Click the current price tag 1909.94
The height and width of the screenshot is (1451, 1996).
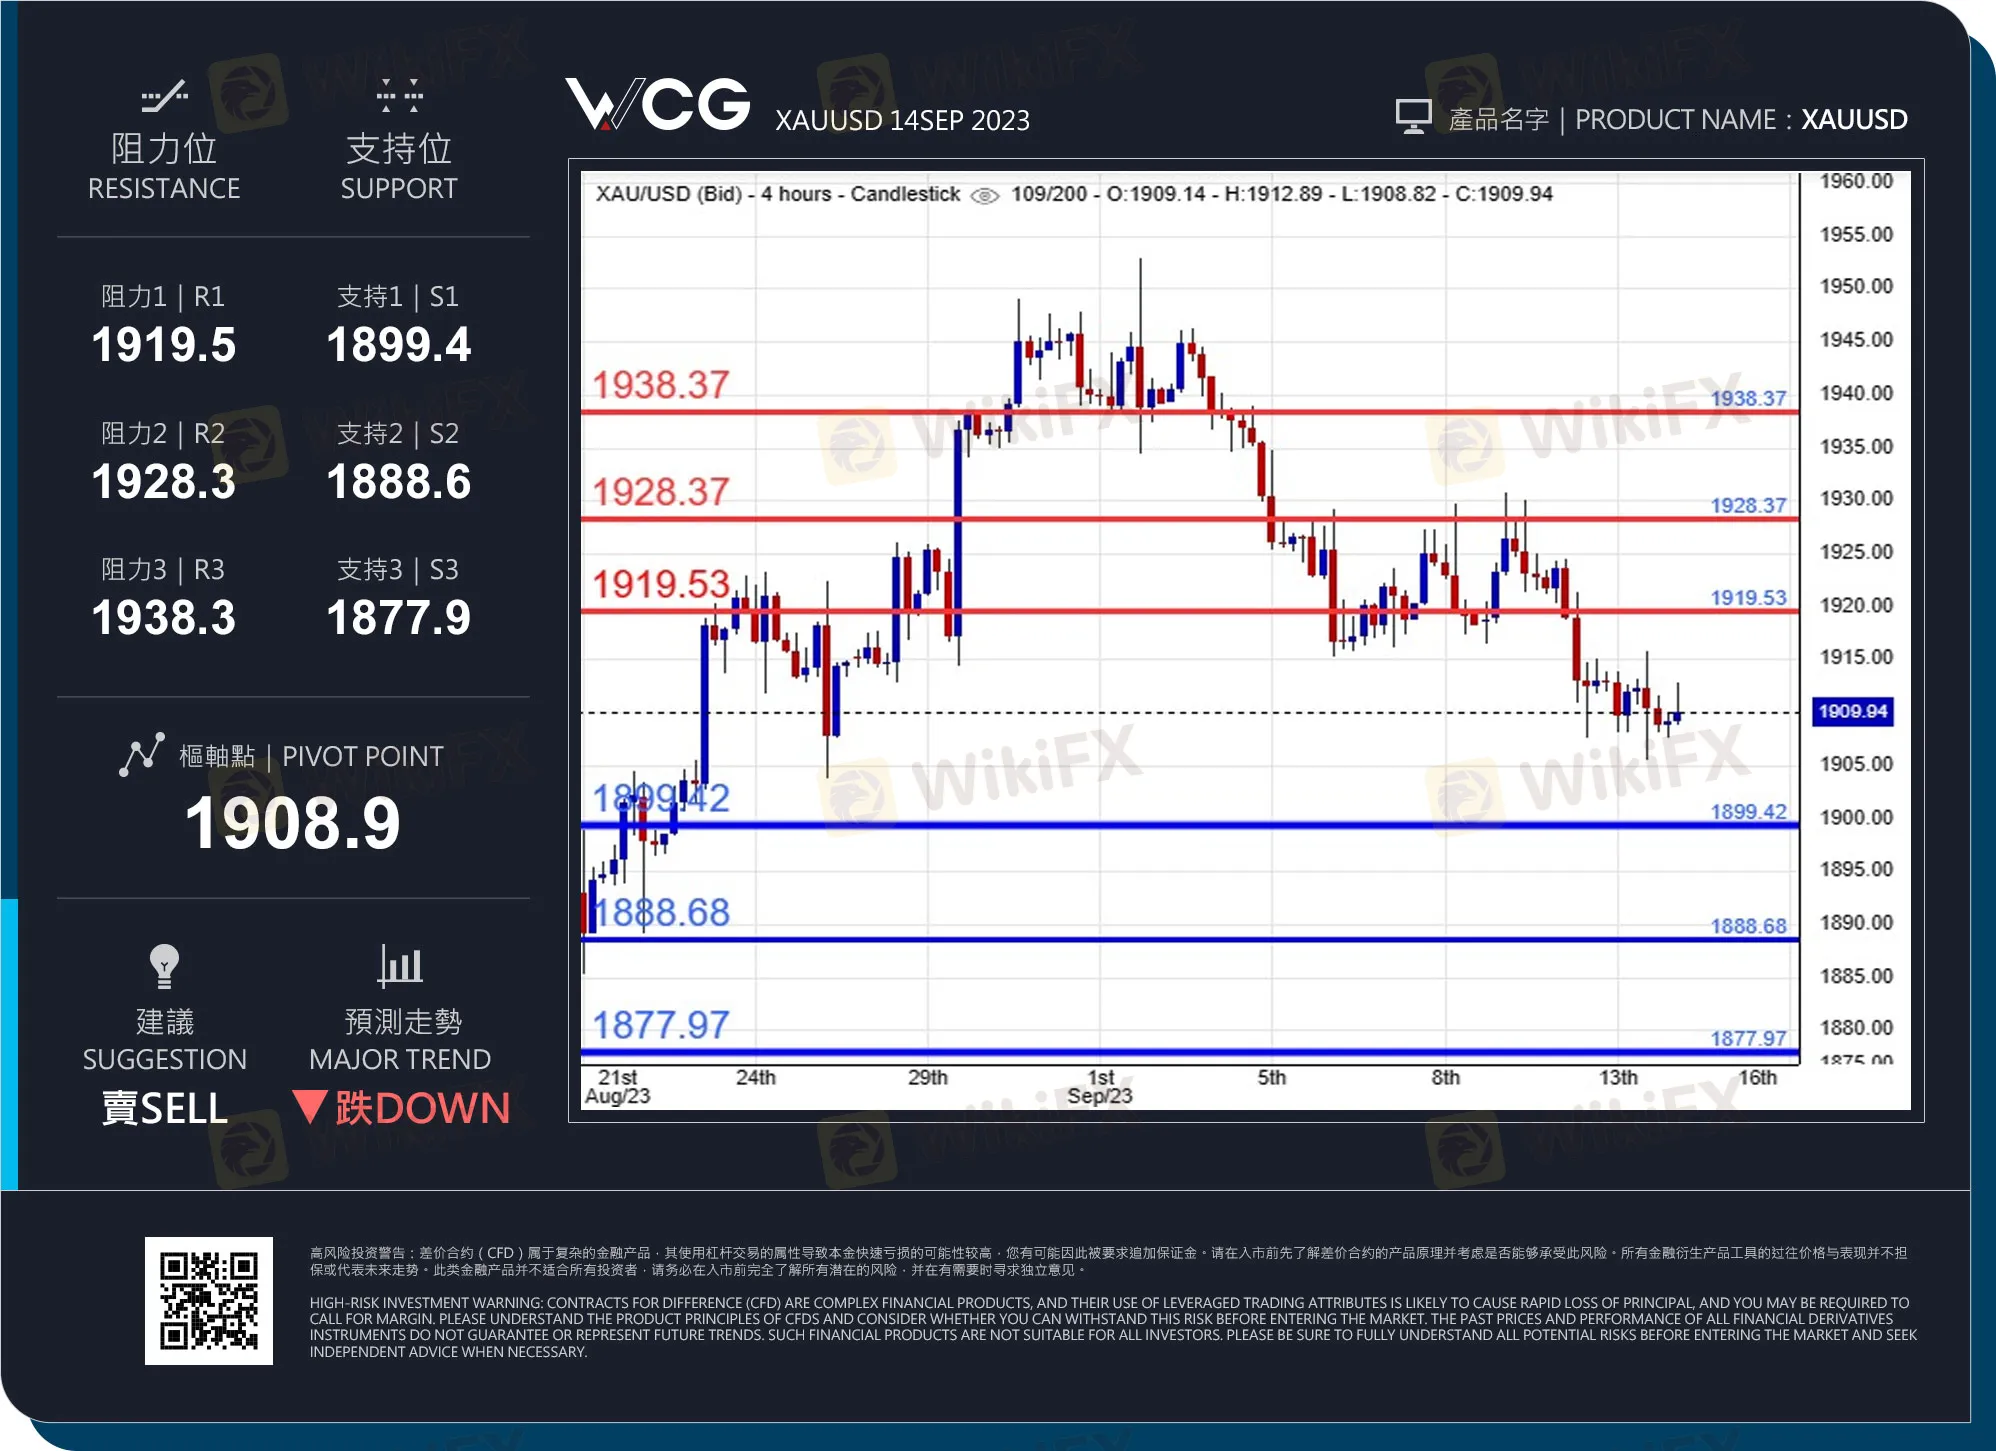(1853, 711)
